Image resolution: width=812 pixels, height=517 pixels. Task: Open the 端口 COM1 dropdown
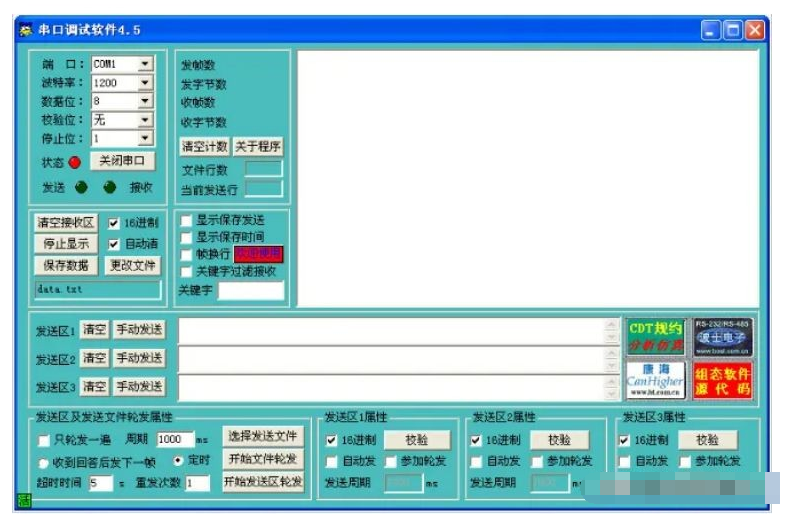click(x=145, y=64)
